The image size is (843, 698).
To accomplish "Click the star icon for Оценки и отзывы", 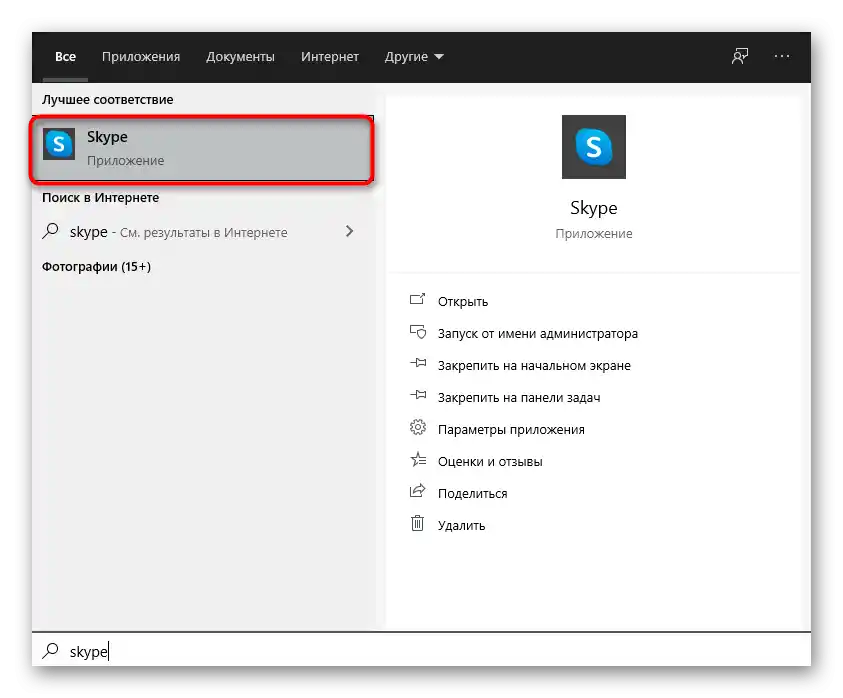I will point(418,460).
